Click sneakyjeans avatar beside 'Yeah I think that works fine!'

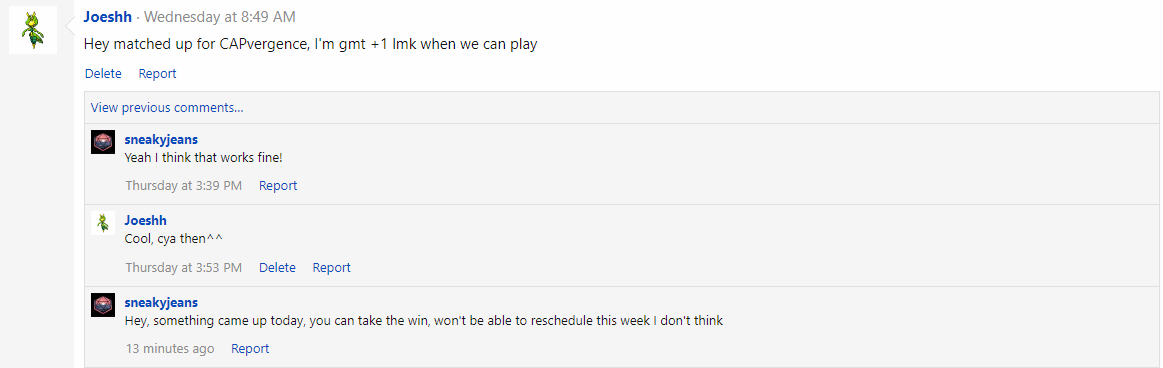[102, 142]
